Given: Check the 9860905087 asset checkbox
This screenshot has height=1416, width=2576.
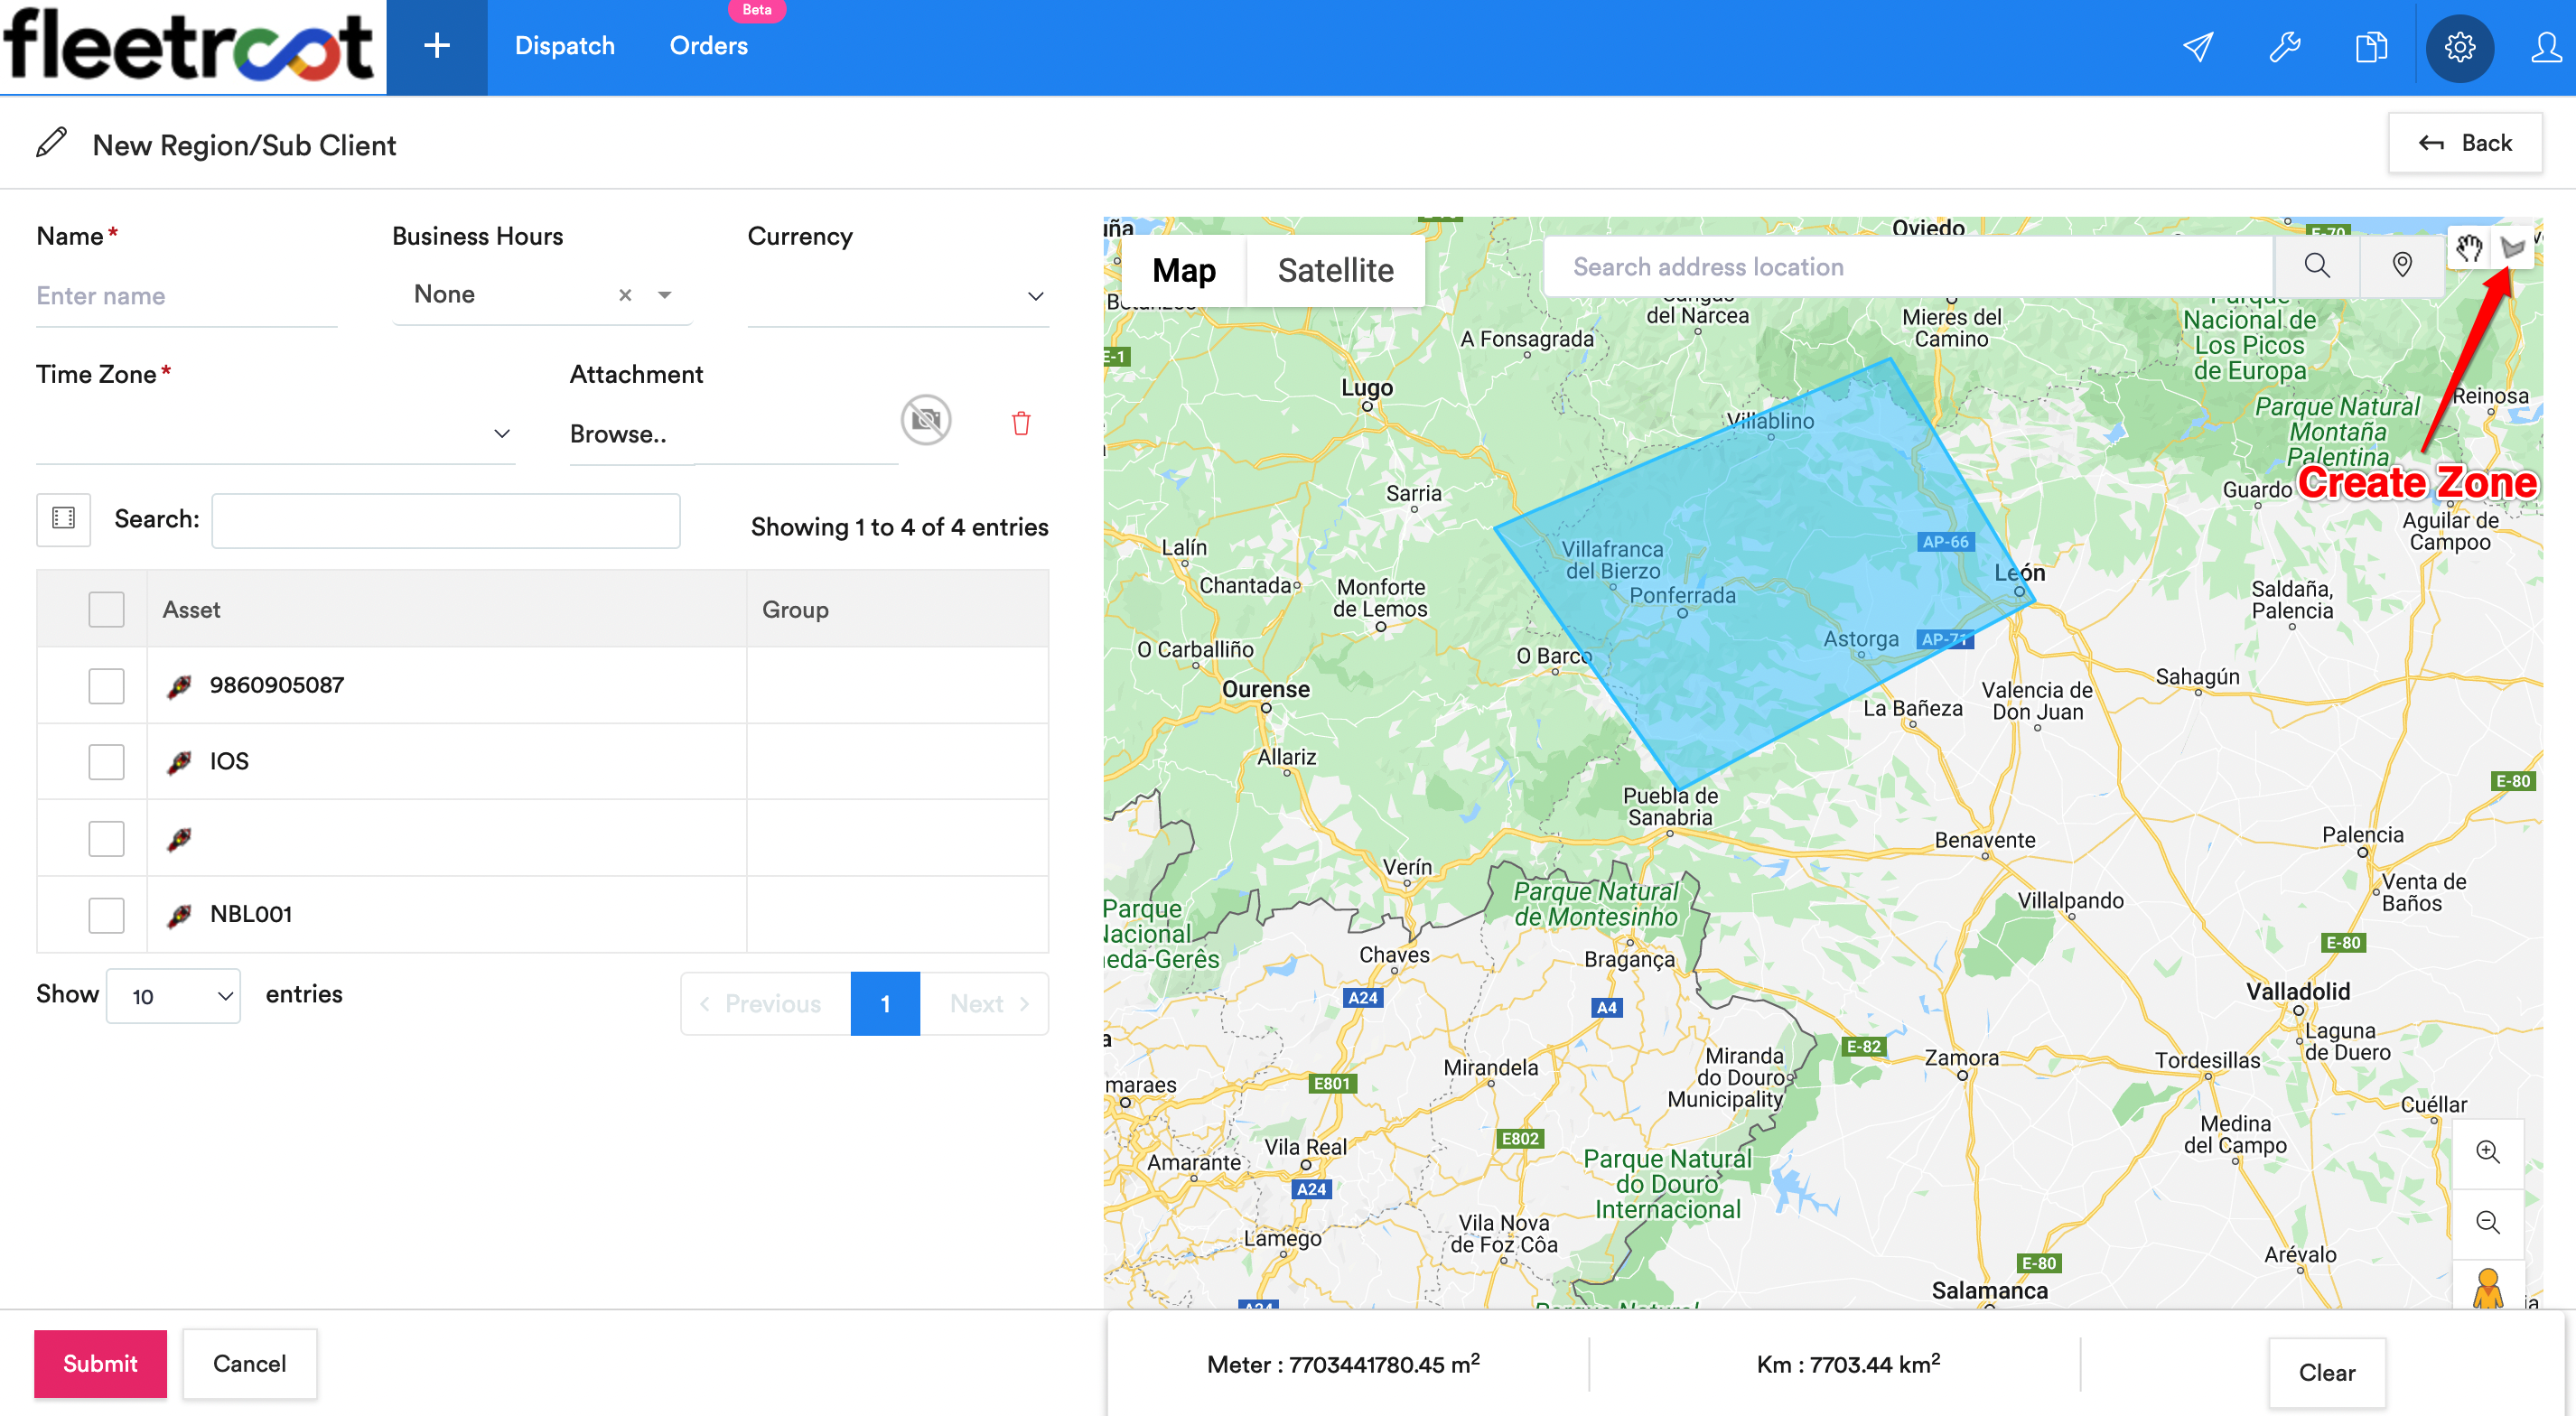Looking at the screenshot, I should 106,686.
